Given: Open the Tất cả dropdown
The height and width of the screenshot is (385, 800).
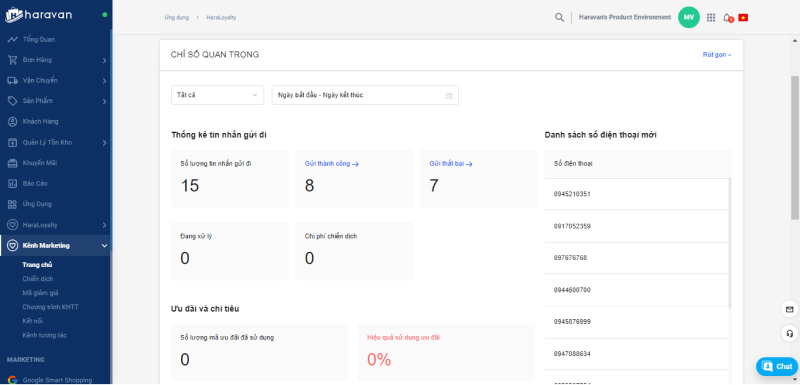Looking at the screenshot, I should click(217, 95).
